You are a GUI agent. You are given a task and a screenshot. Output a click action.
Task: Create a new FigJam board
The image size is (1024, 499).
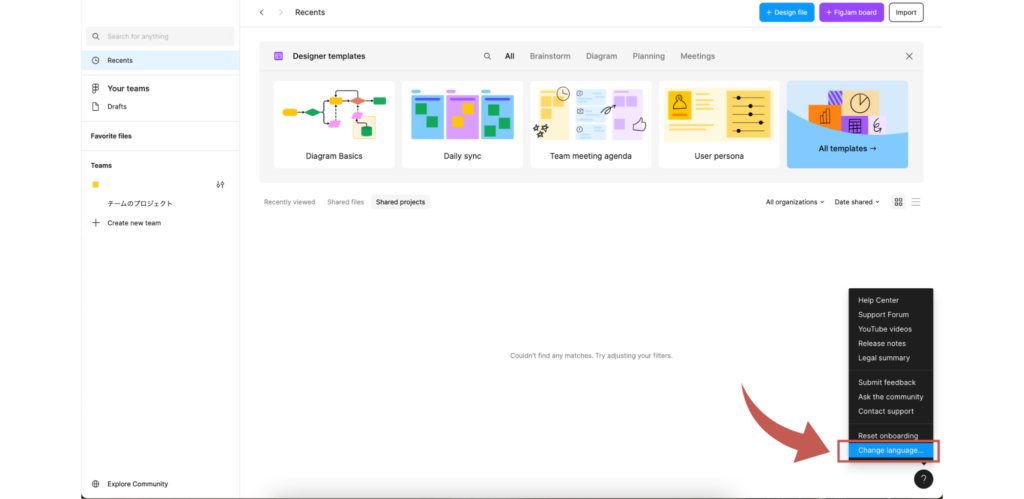(851, 12)
